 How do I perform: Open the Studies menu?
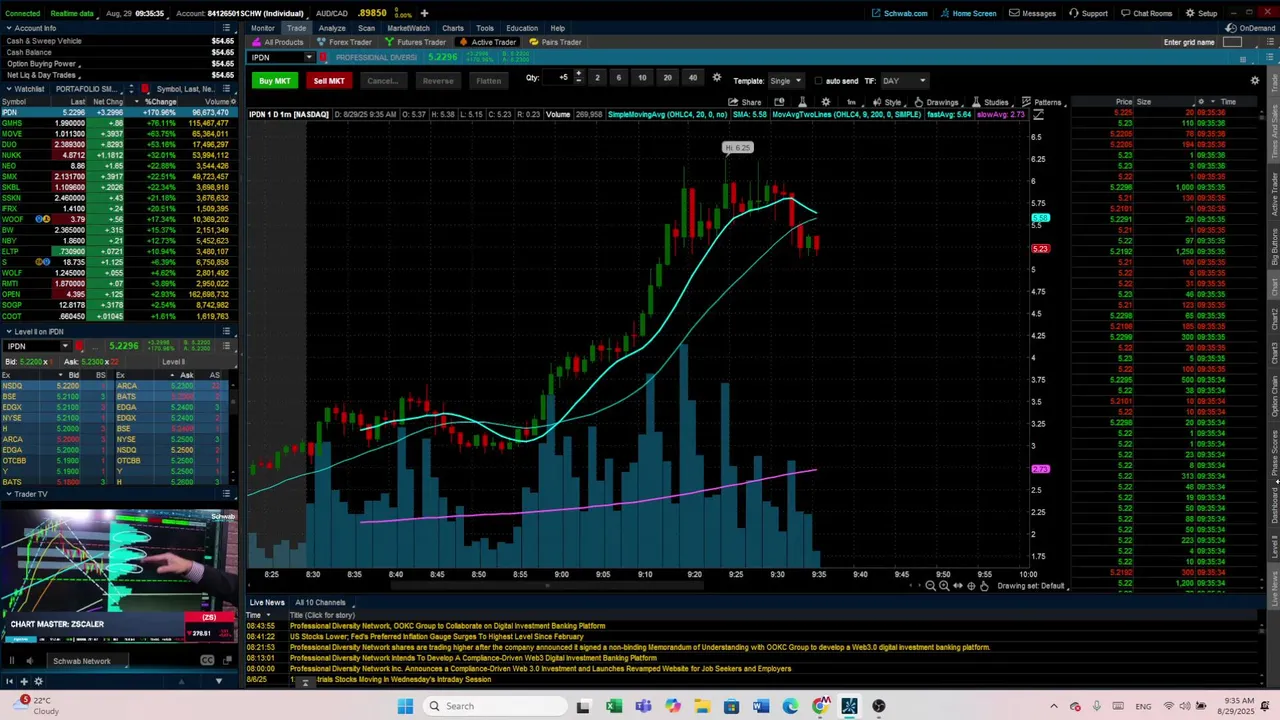pos(990,102)
